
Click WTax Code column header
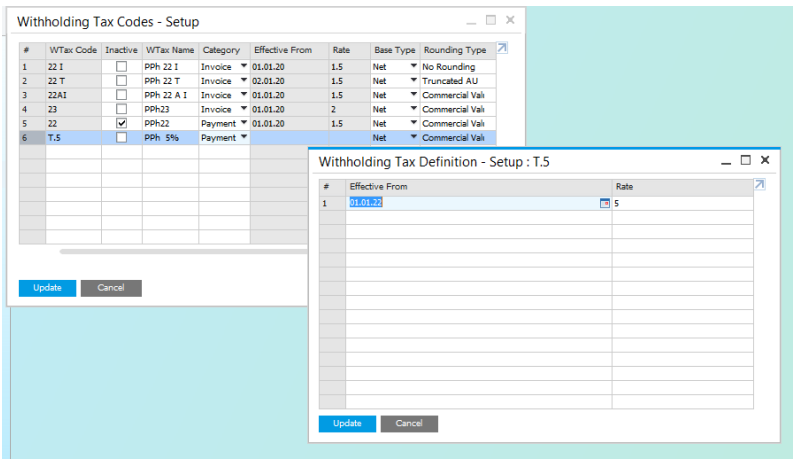(x=73, y=50)
